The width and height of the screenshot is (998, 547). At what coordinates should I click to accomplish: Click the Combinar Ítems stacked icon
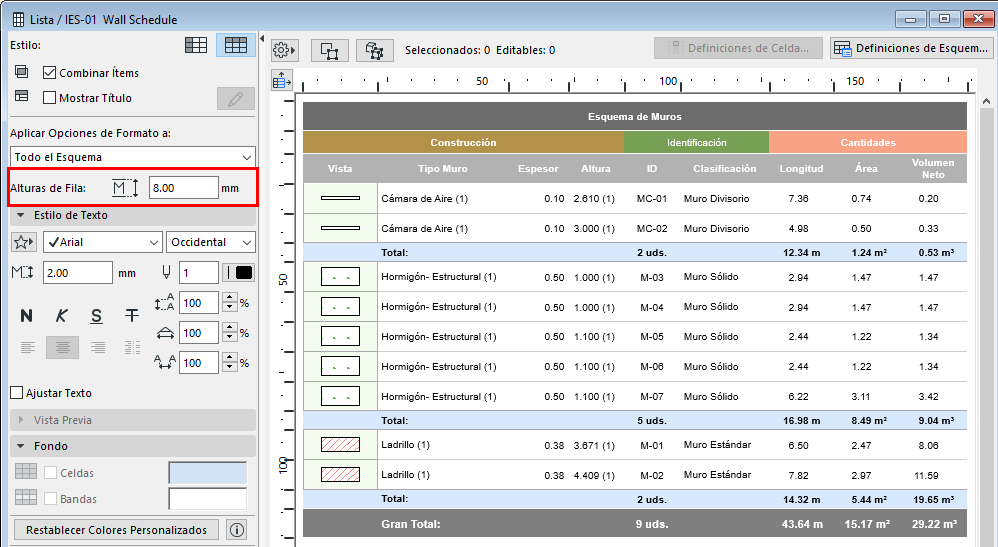tap(21, 71)
